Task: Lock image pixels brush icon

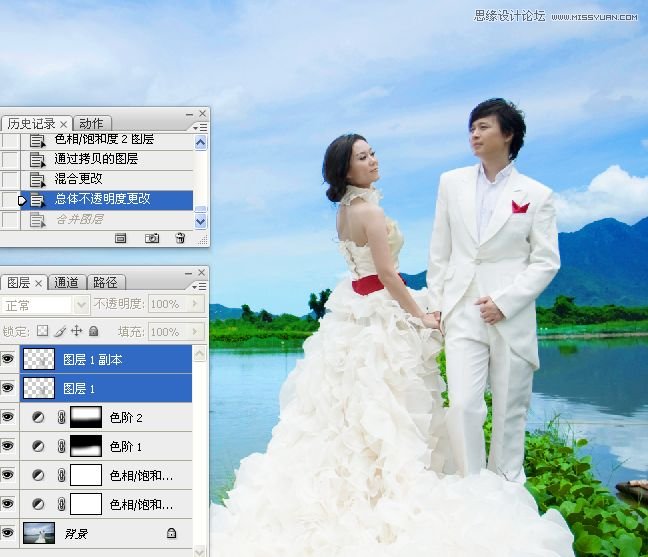Action: click(x=60, y=331)
